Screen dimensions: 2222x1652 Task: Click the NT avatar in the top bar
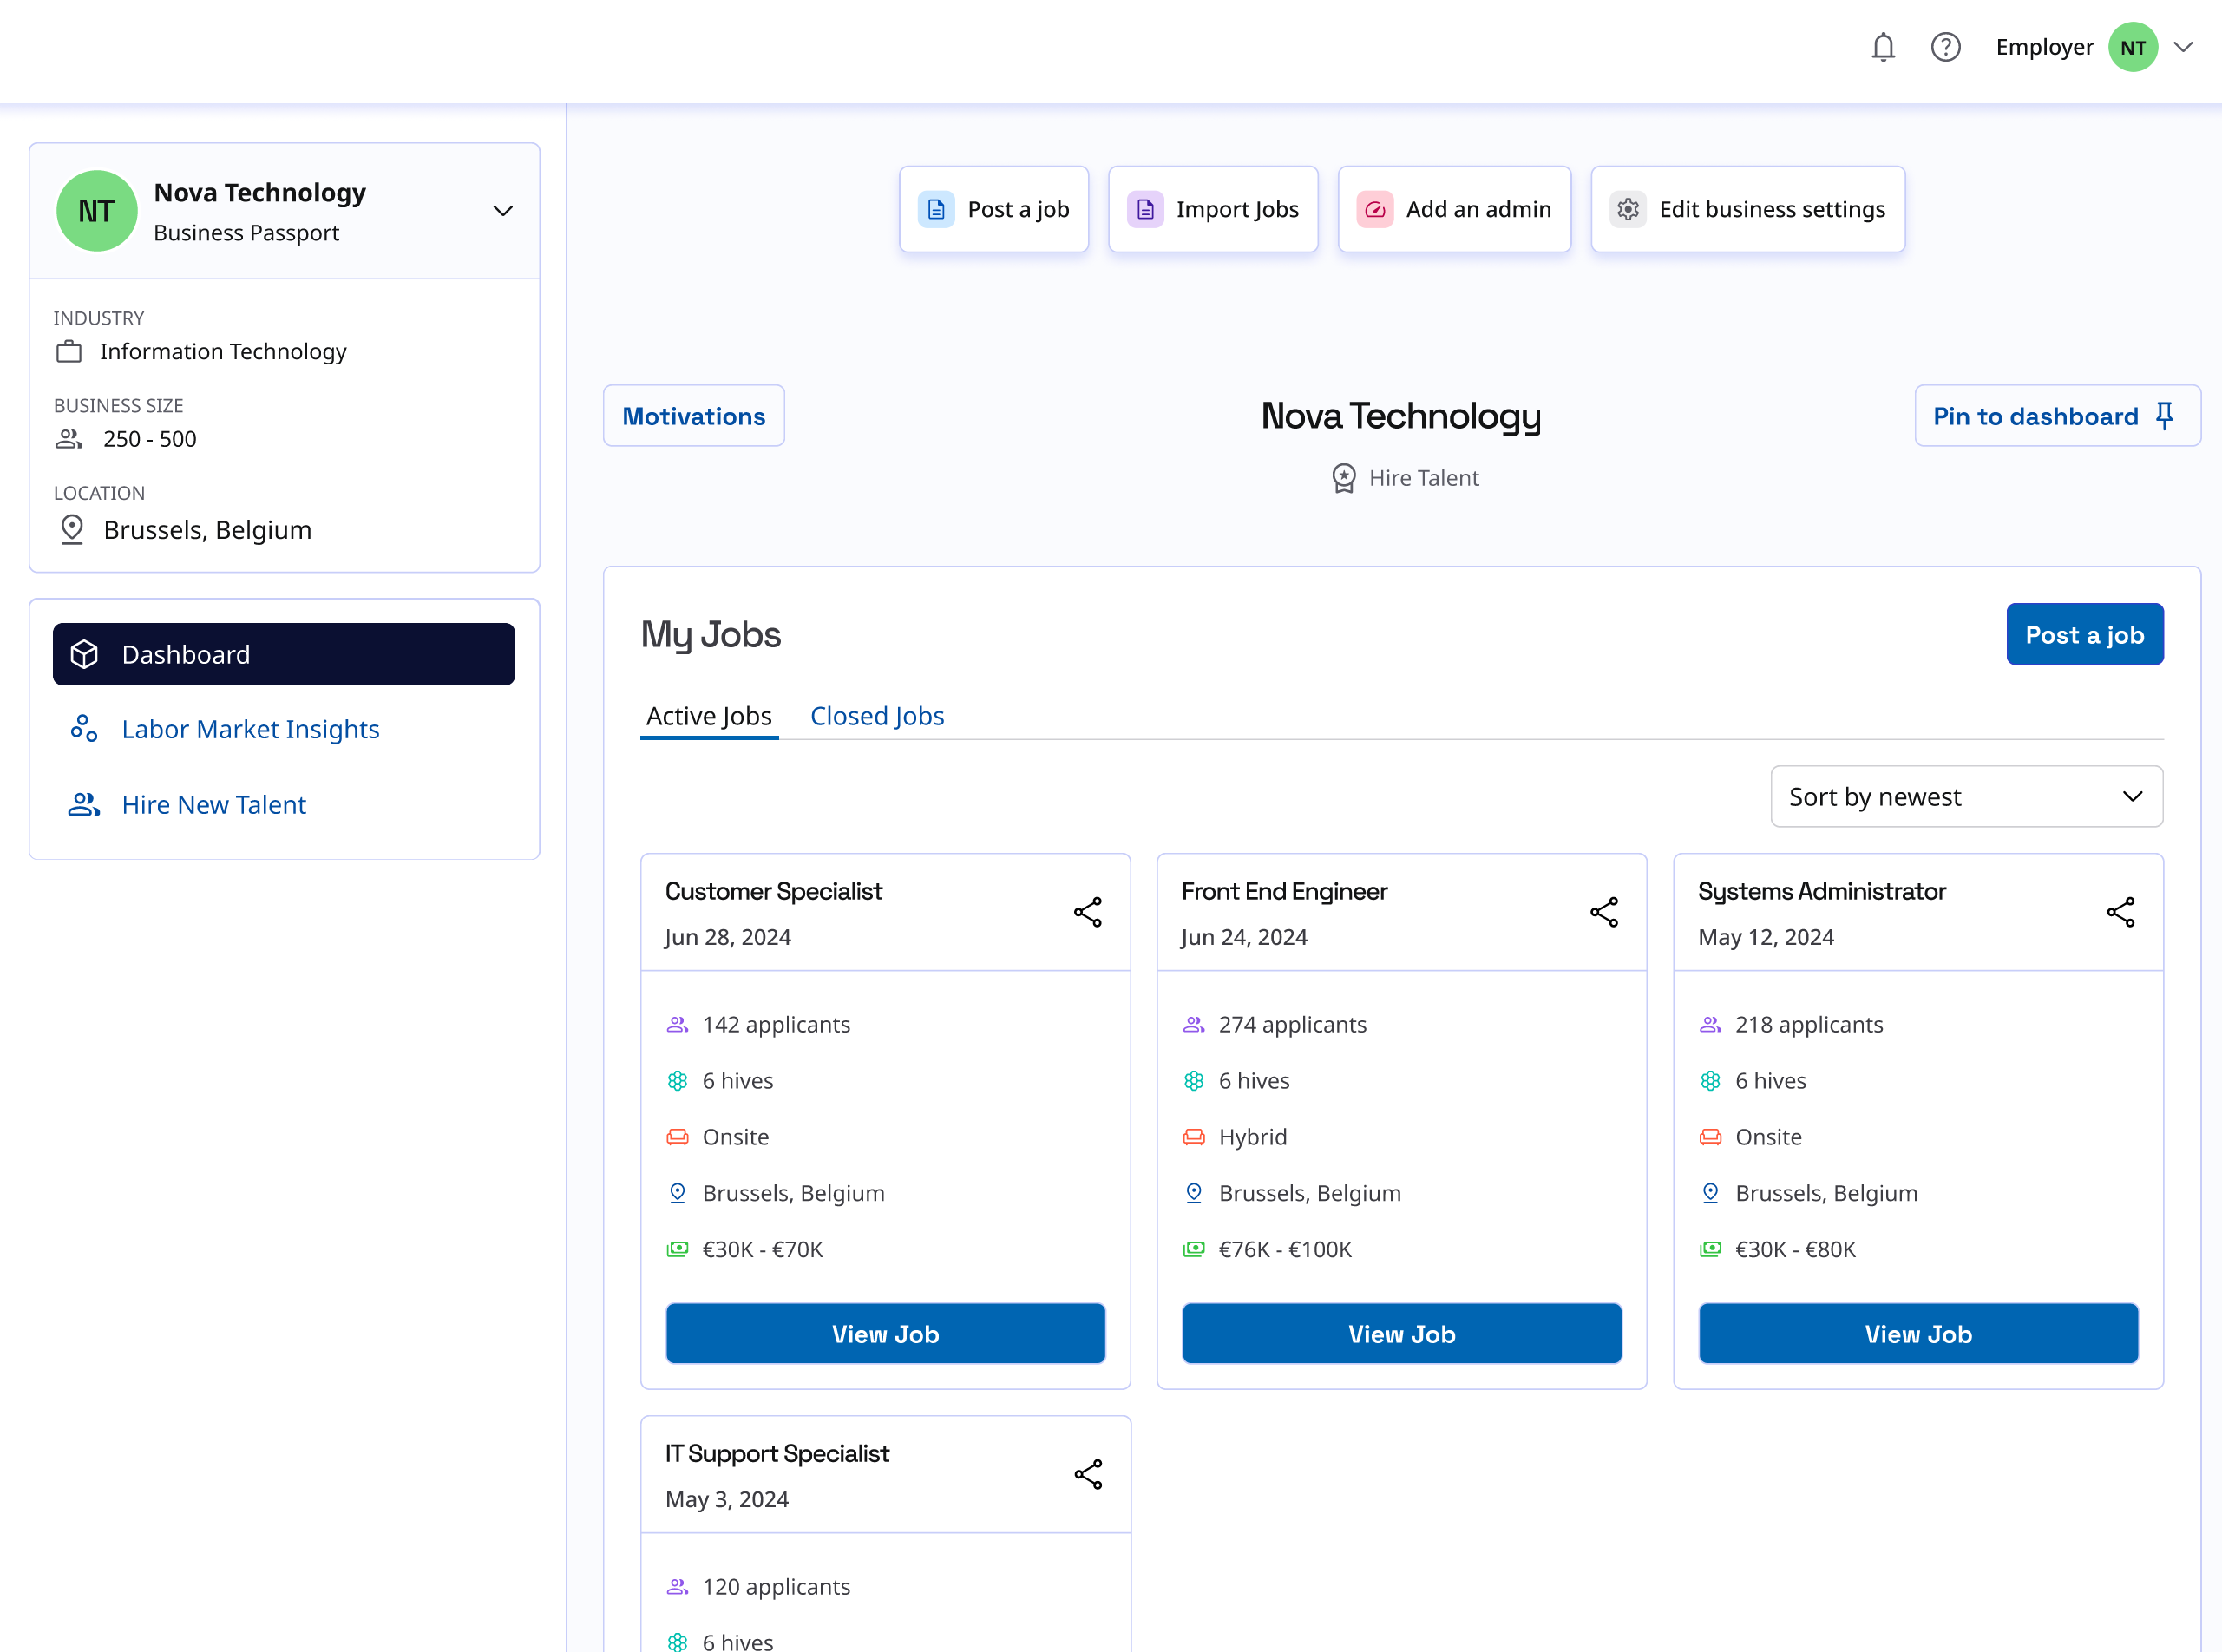tap(2133, 47)
